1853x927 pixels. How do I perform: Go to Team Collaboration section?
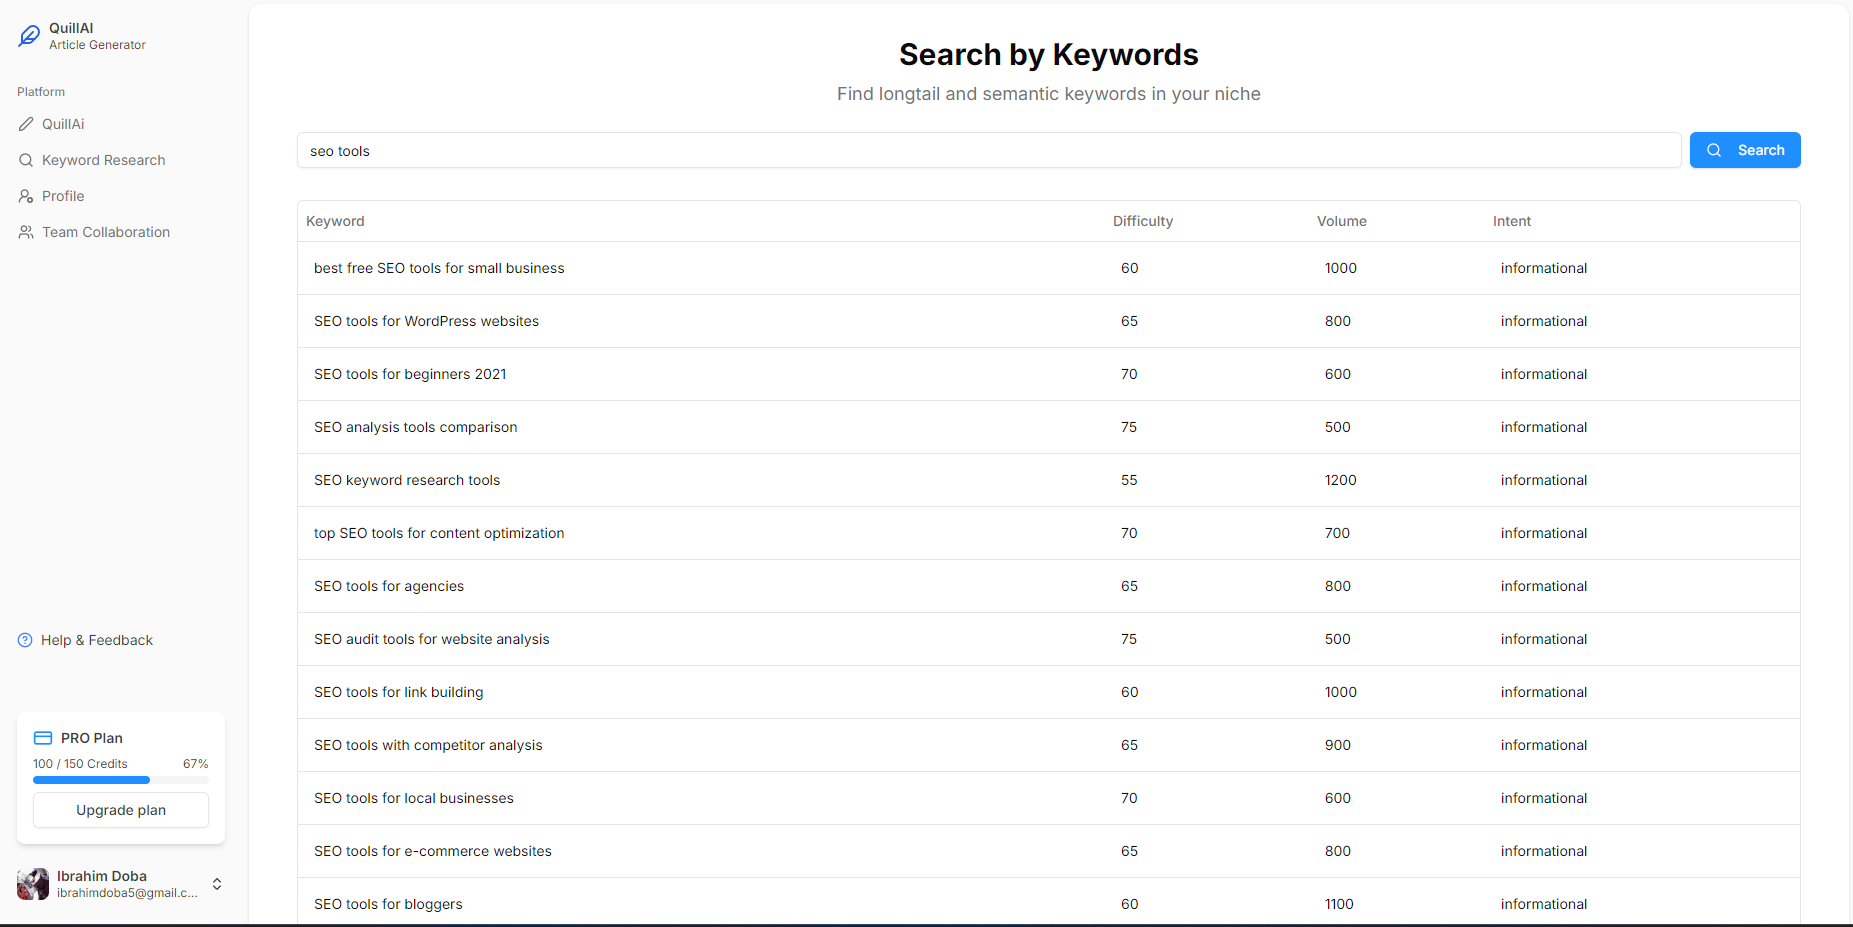pos(106,232)
